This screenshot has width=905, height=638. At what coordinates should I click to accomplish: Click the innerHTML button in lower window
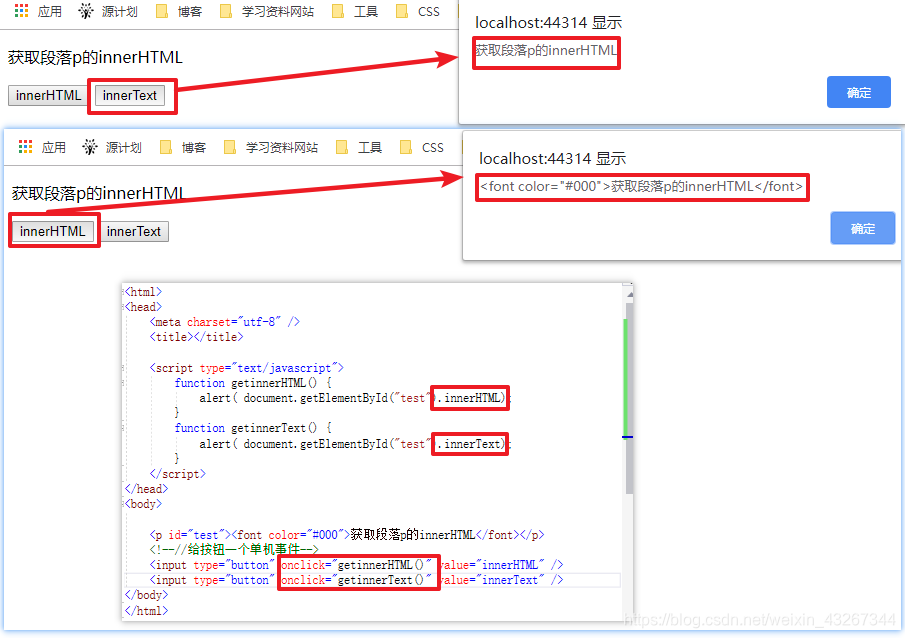pos(53,230)
